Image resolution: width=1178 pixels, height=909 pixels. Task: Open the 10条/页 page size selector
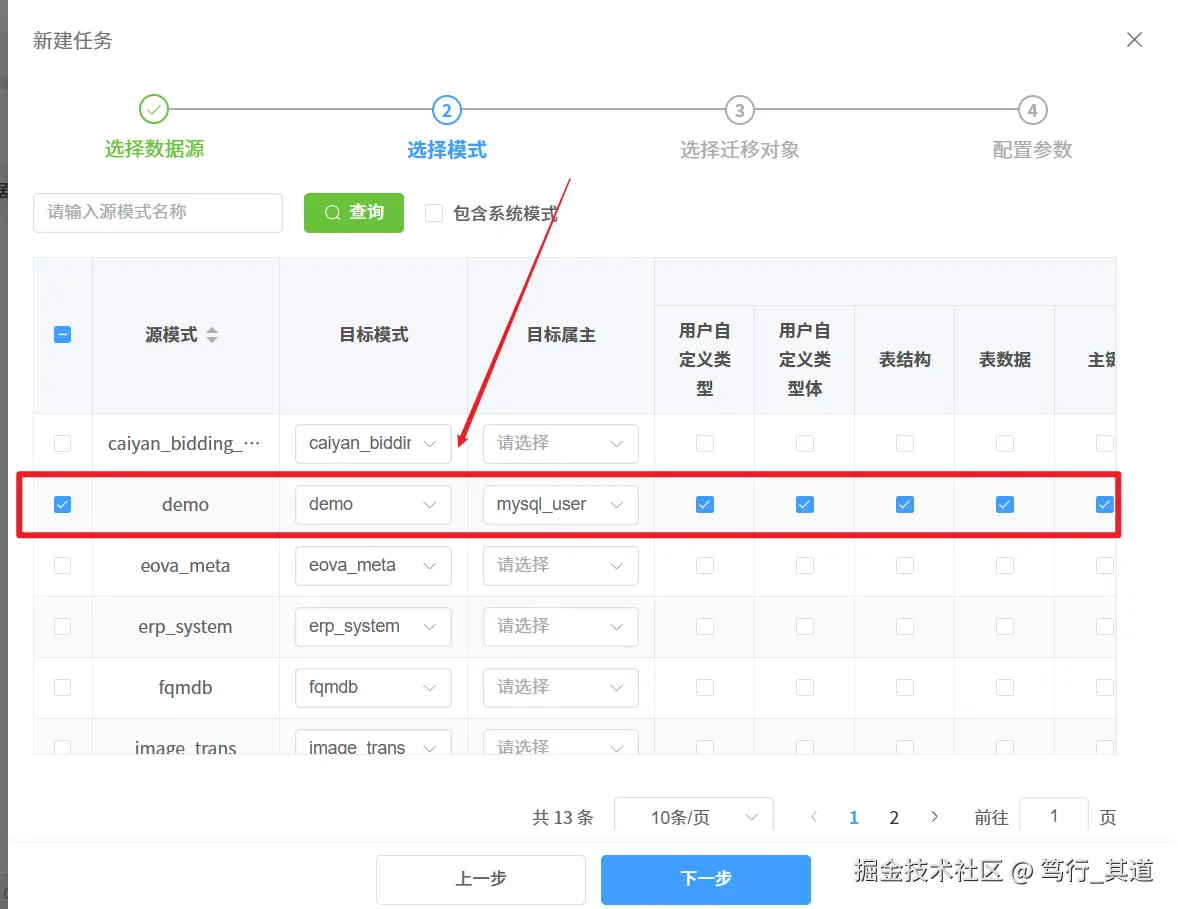[693, 817]
